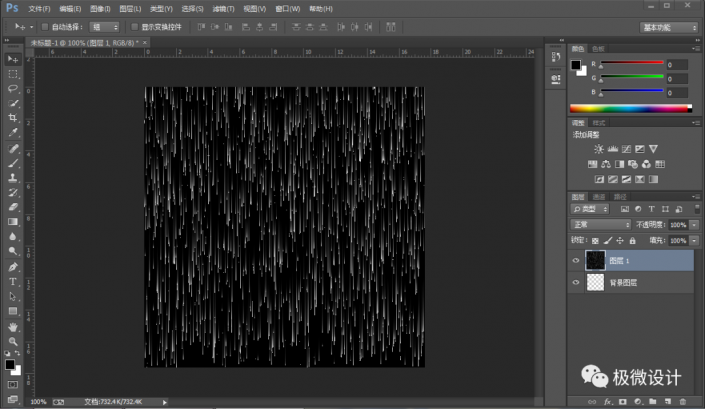Select the Eyedropper tool
The image size is (705, 409).
[13, 133]
